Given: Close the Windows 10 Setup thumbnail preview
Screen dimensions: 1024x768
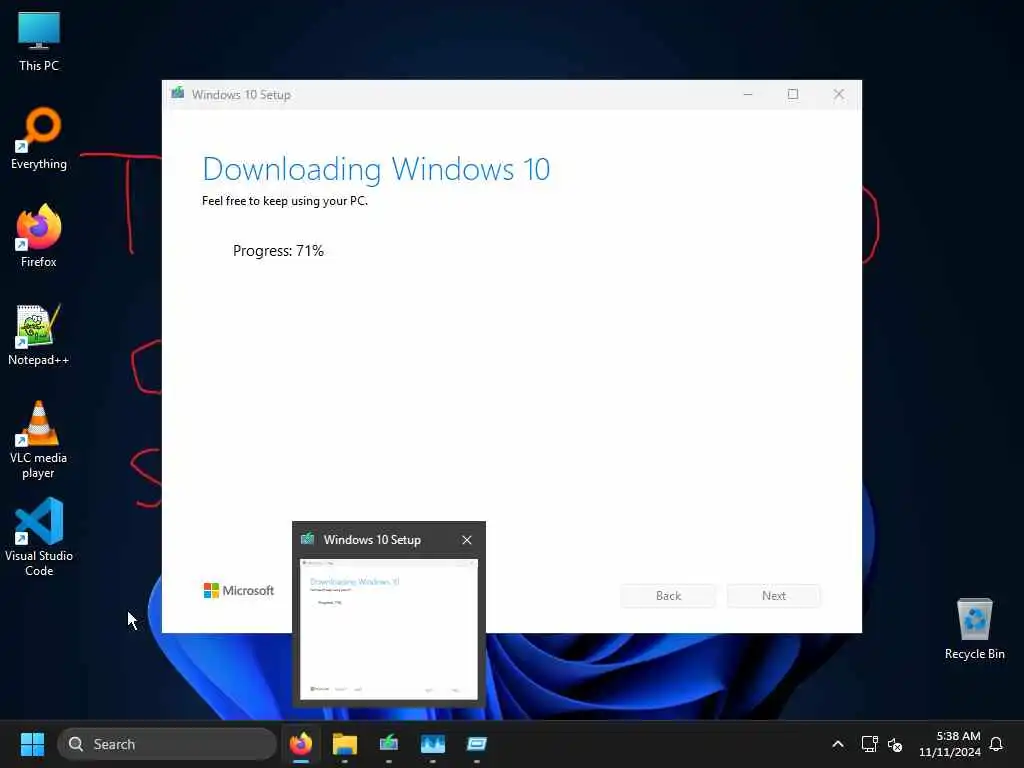Looking at the screenshot, I should [466, 540].
